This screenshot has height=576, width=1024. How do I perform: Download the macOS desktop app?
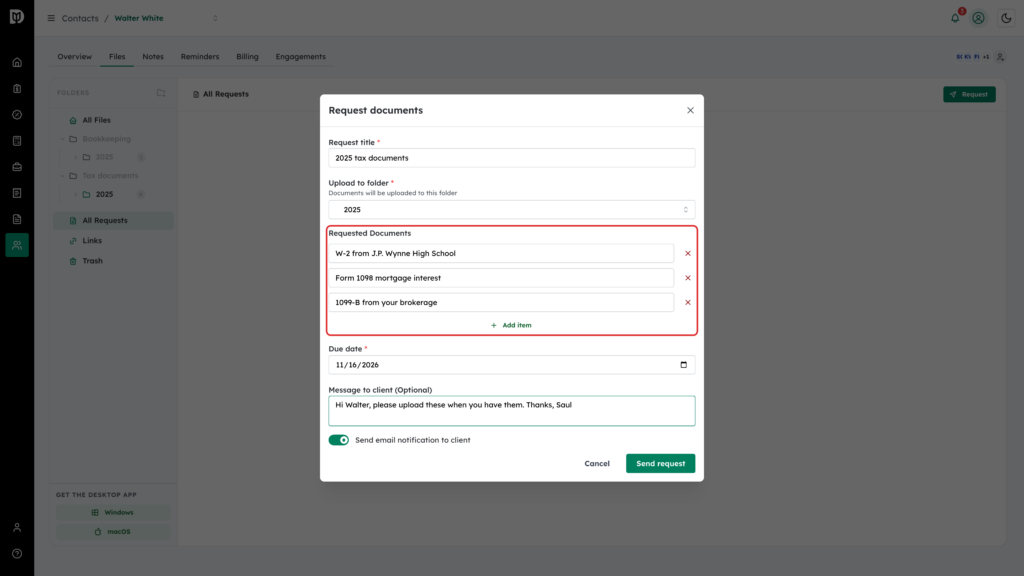point(113,532)
